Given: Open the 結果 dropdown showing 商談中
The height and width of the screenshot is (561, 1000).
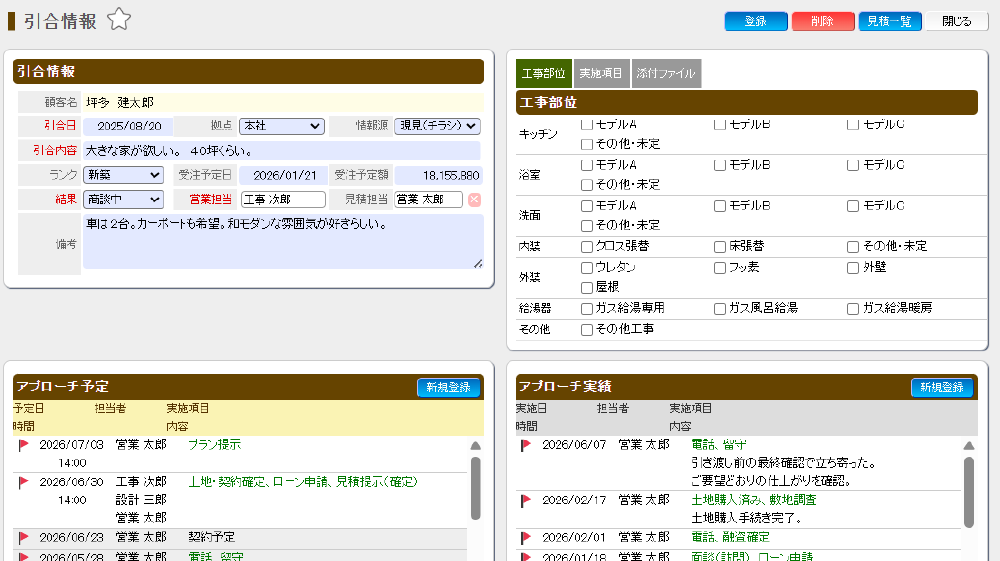Looking at the screenshot, I should point(123,200).
